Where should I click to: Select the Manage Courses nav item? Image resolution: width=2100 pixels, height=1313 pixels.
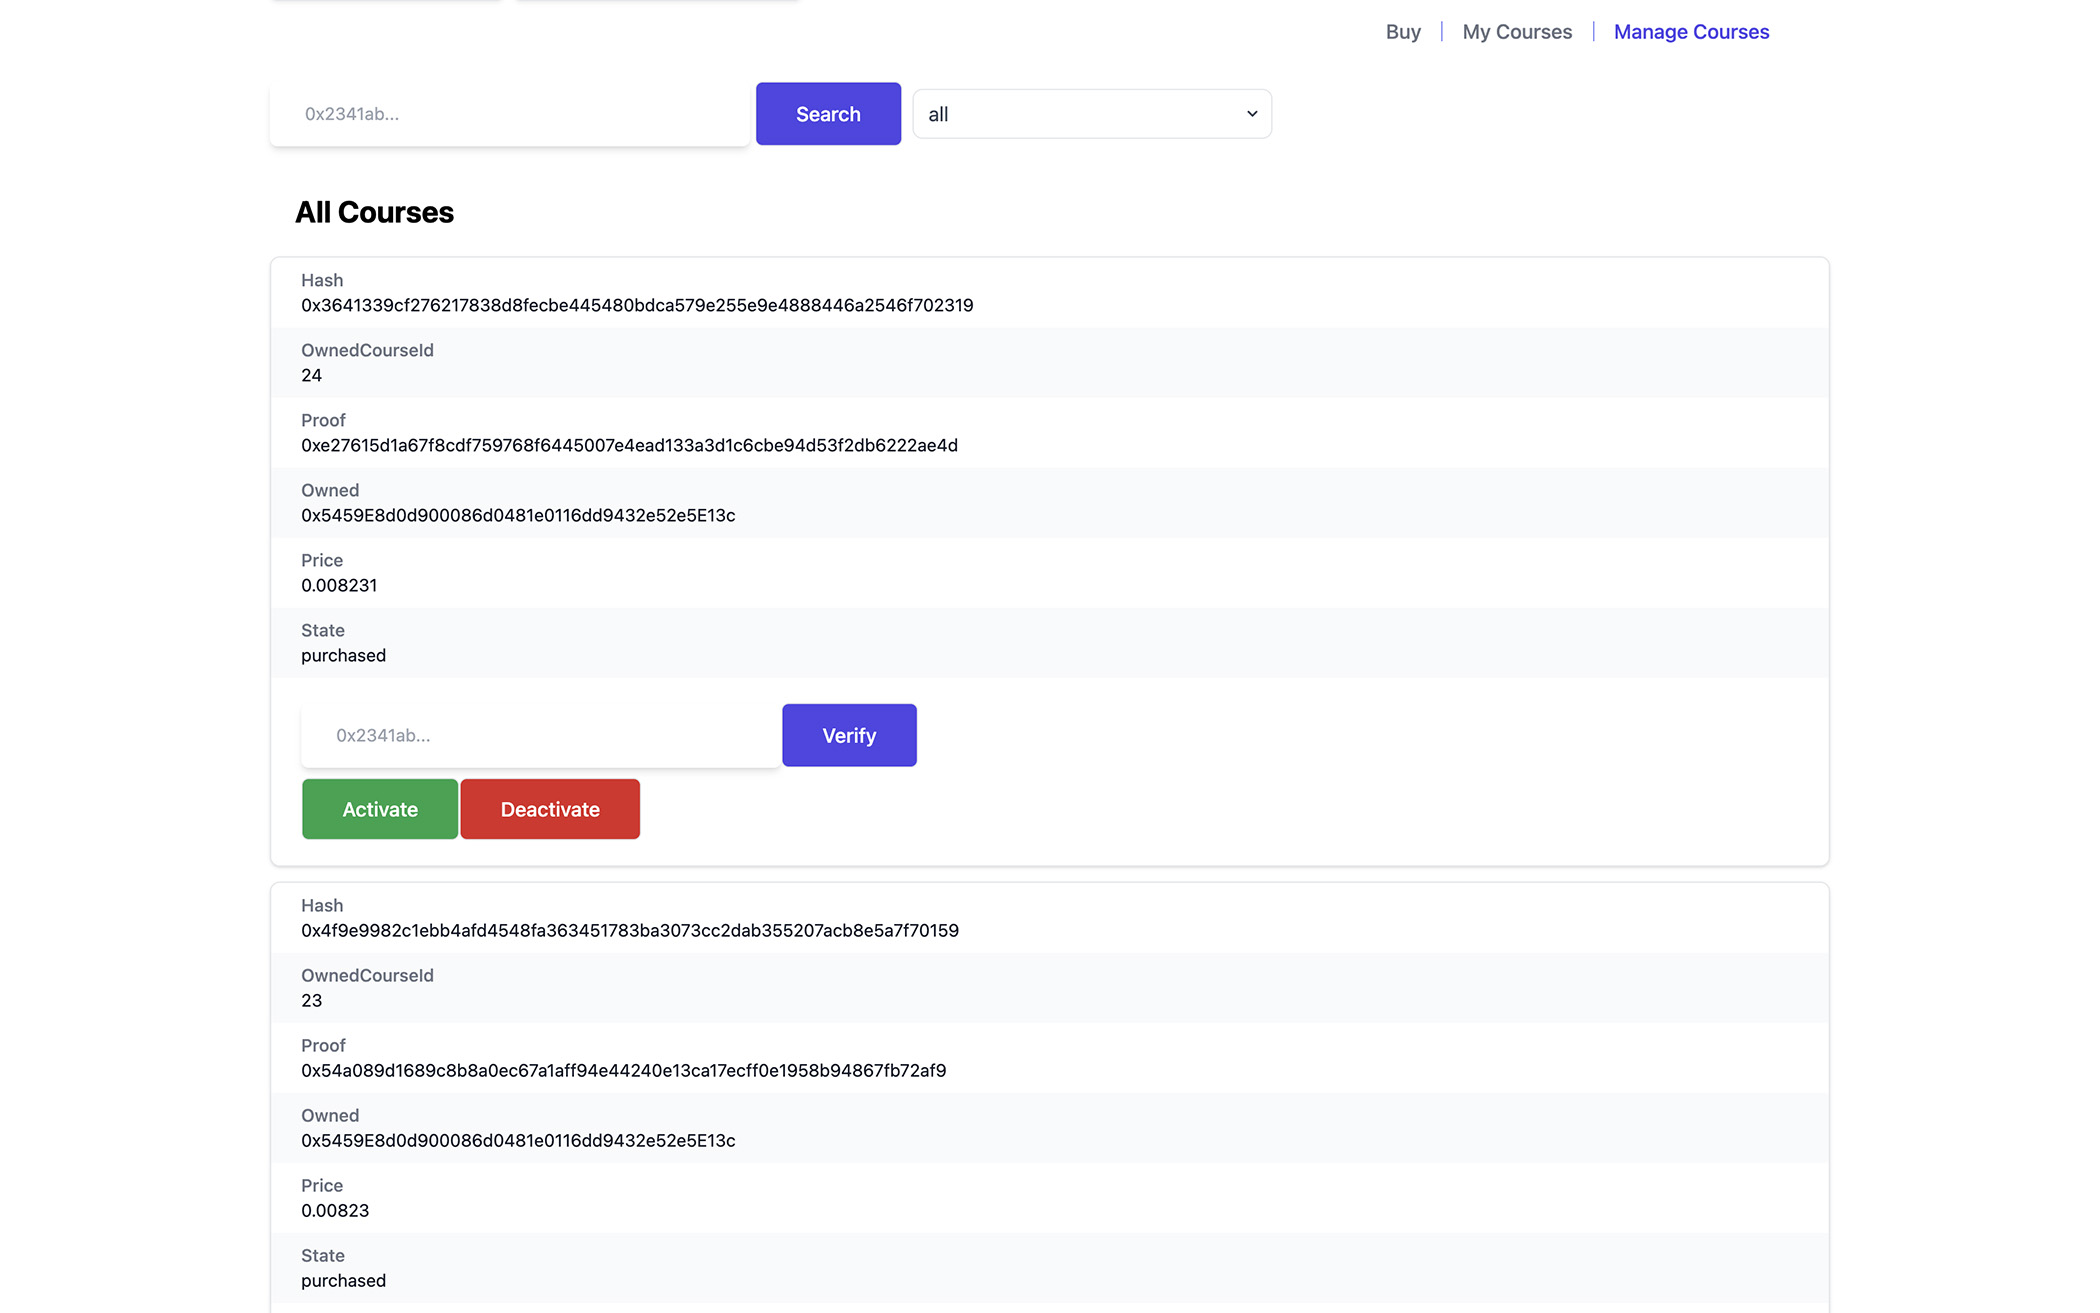coord(1690,32)
